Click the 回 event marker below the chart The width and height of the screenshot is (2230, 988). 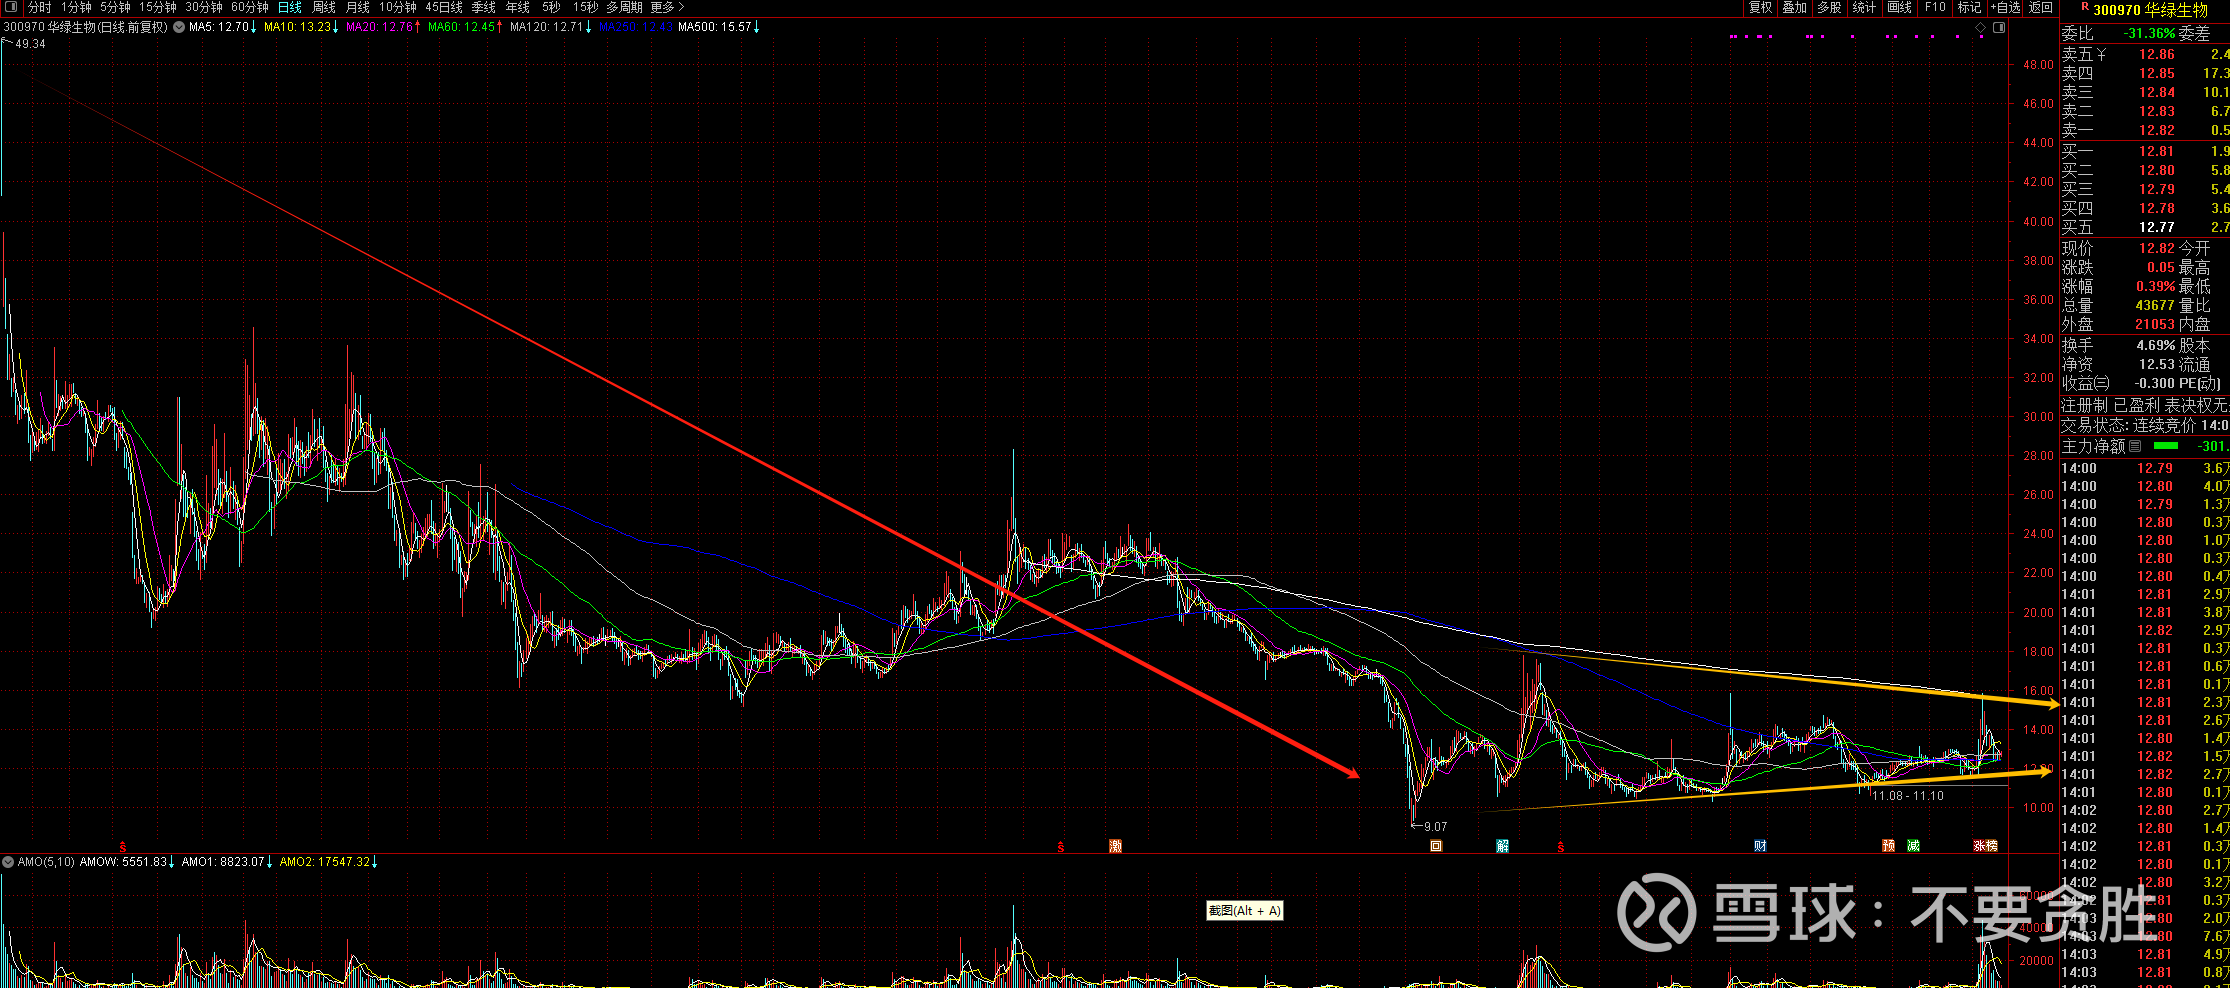coord(1436,846)
